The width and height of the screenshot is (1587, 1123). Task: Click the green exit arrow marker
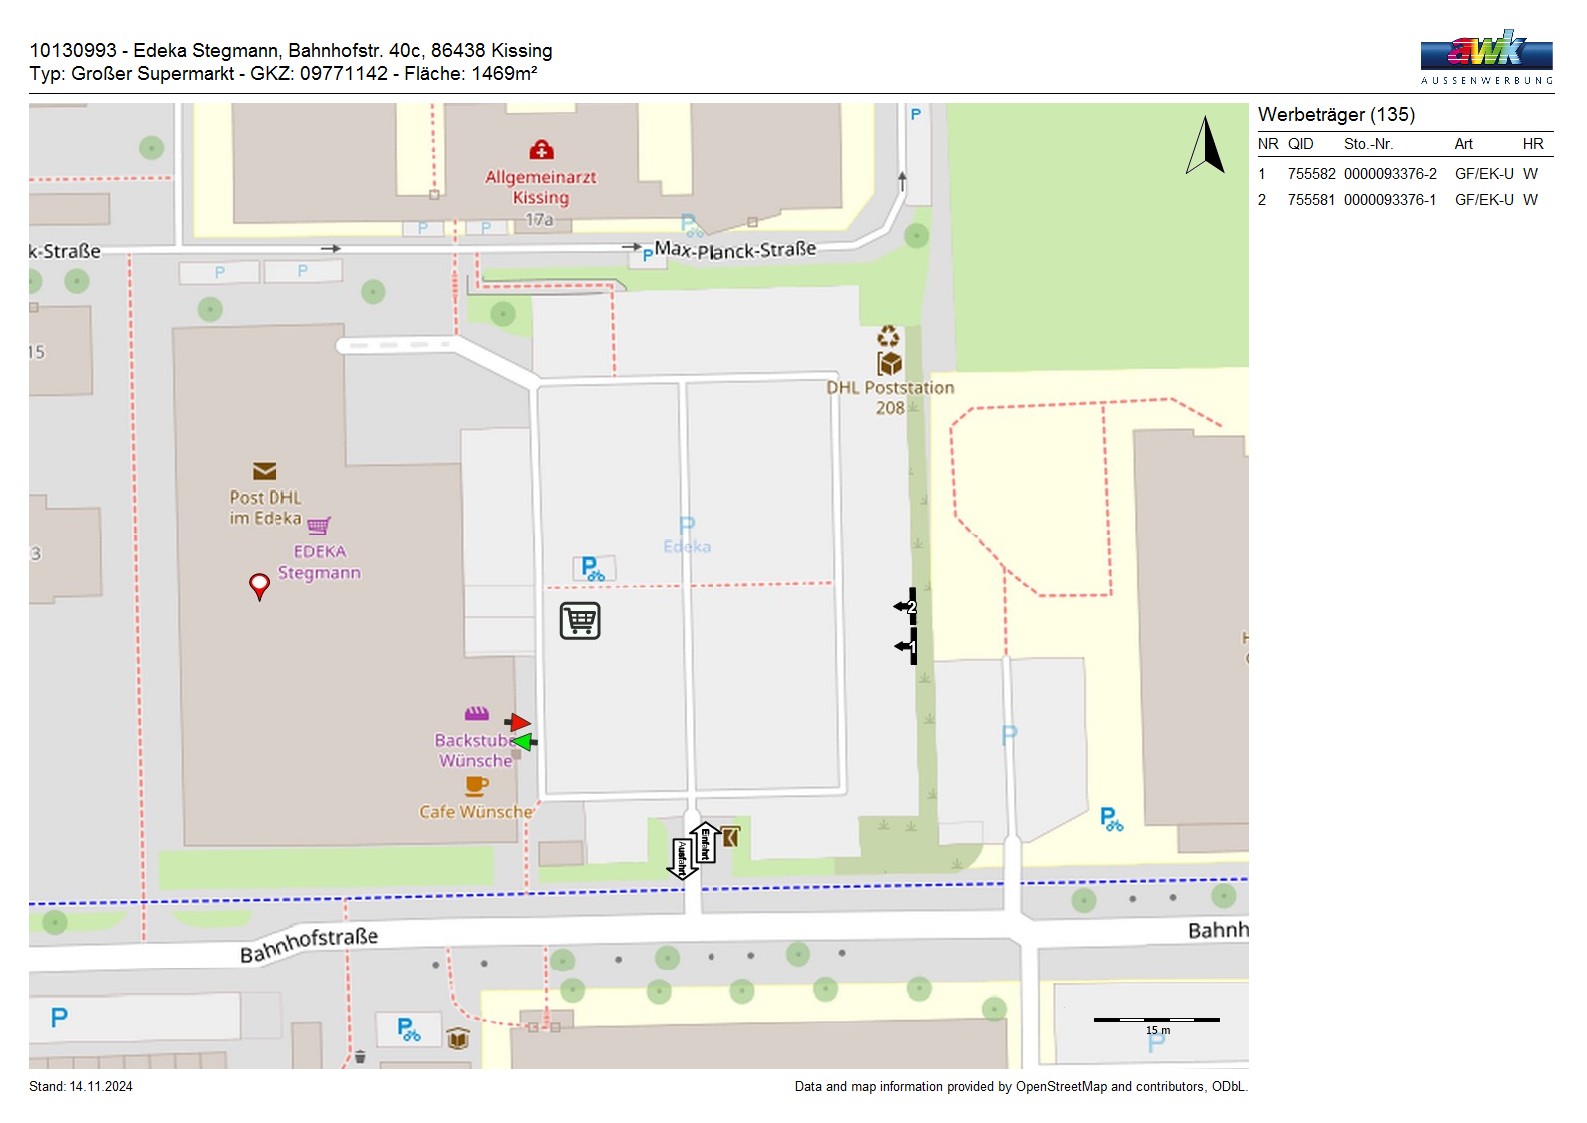522,742
